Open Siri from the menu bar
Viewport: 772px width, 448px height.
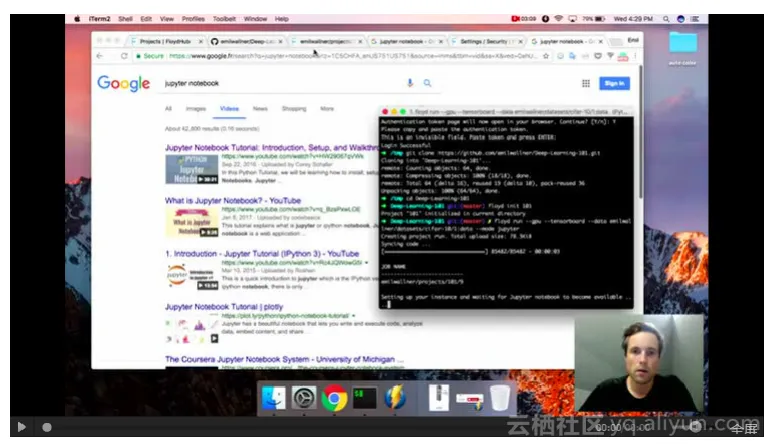tap(680, 19)
